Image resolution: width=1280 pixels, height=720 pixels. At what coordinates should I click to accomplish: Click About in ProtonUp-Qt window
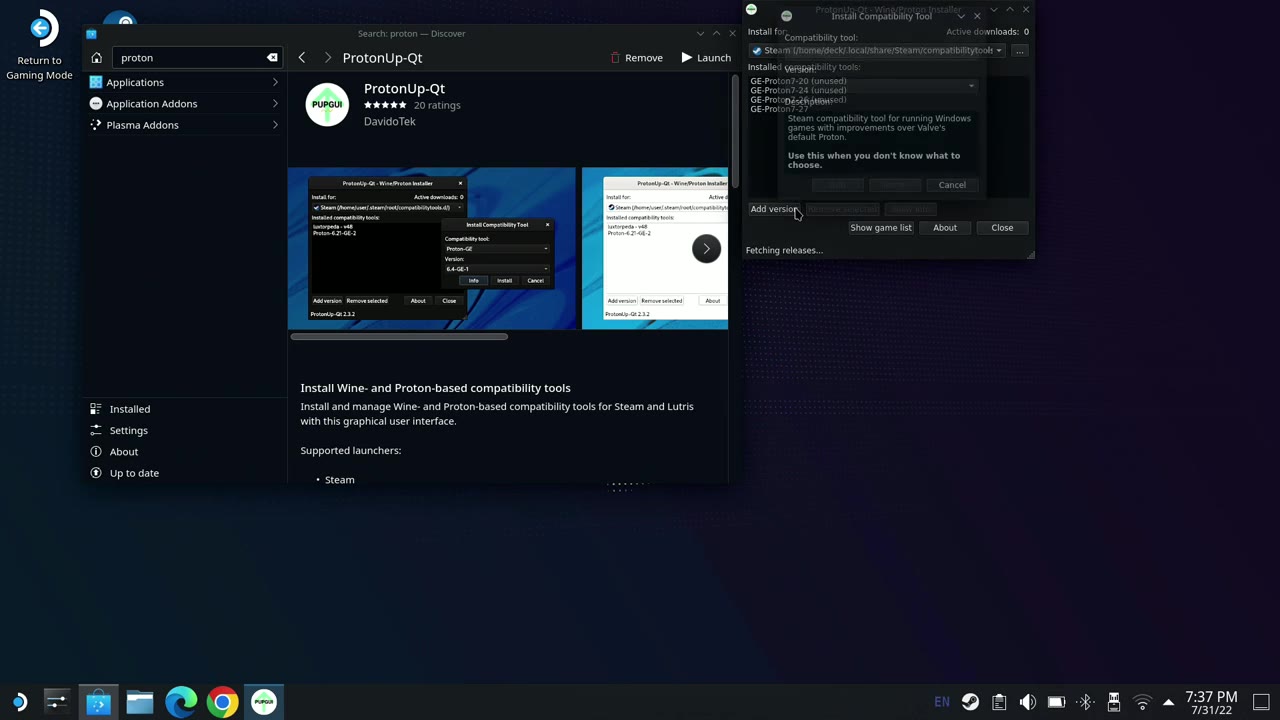tap(945, 228)
